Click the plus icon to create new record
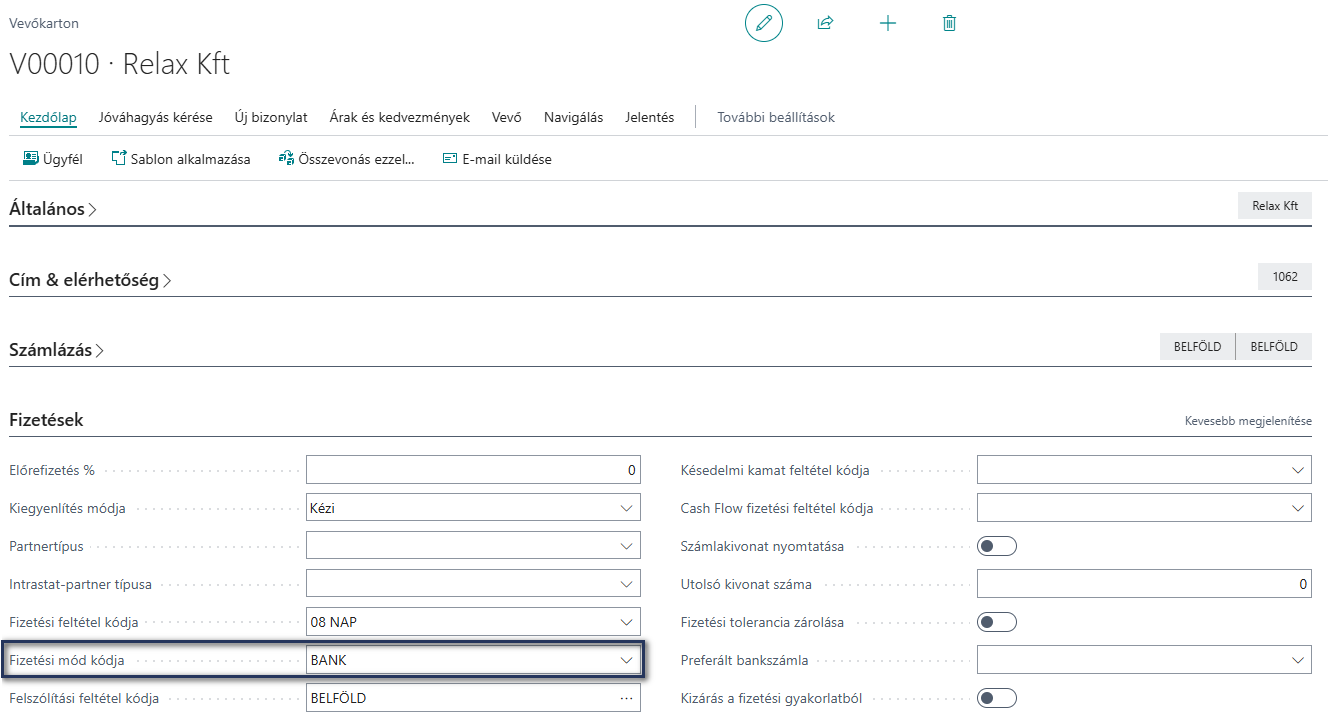1328x727 pixels. pyautogui.click(x=887, y=22)
